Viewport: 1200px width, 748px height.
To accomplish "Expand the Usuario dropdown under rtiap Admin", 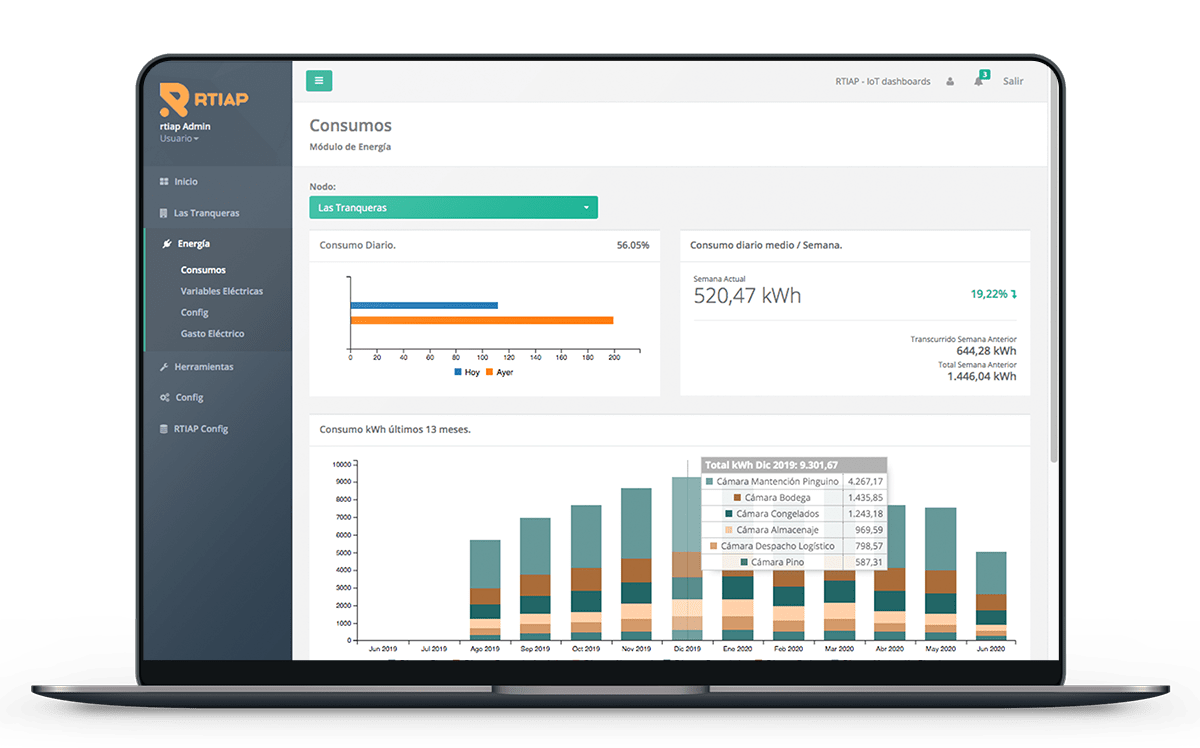I will coord(179,139).
